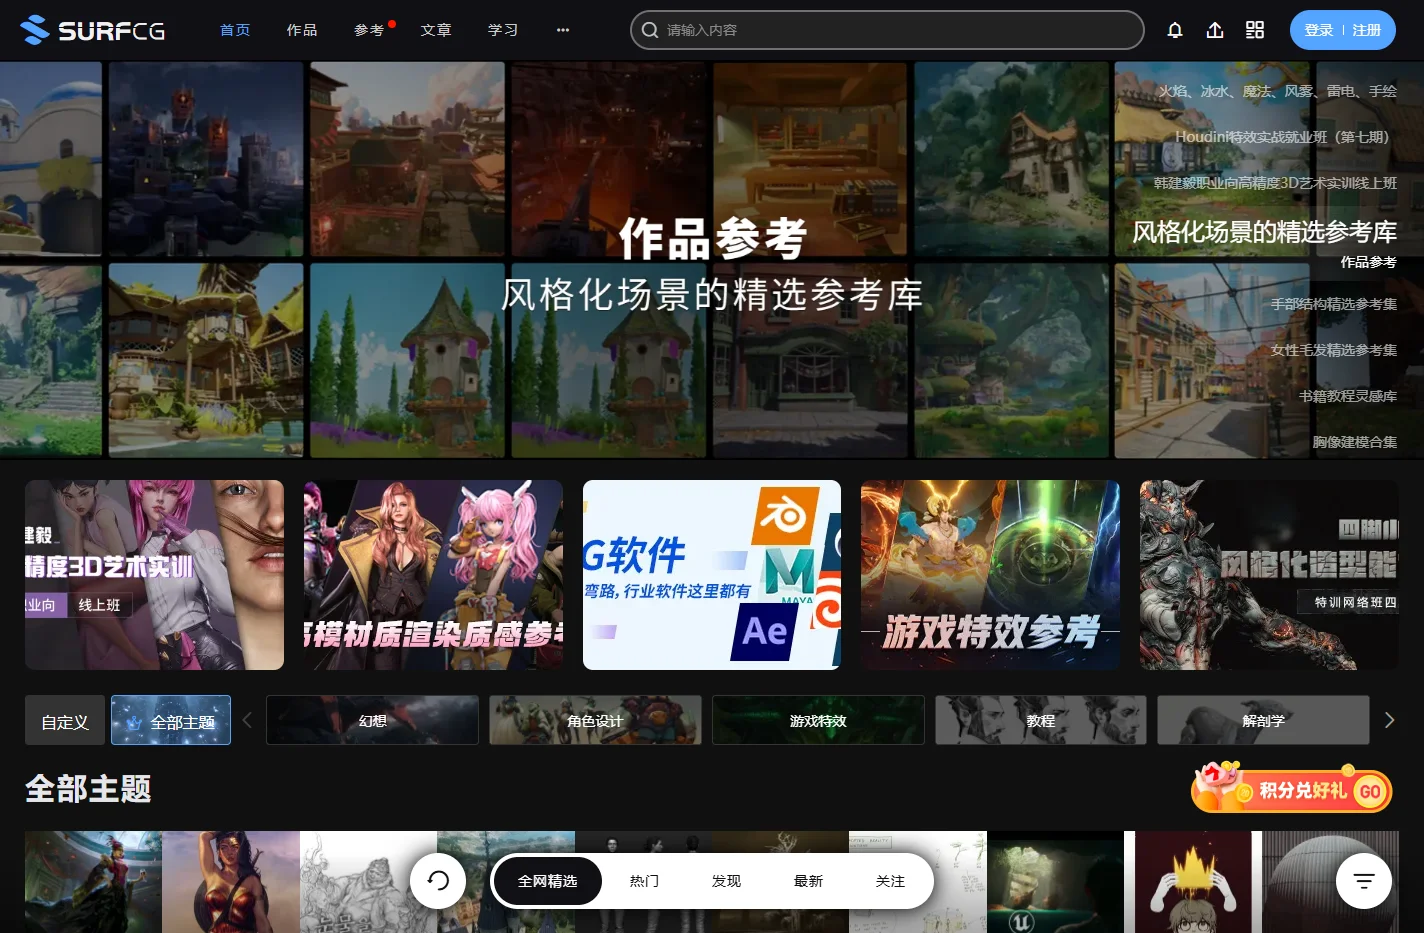Open 火焰、冰水、魔法 banner link
The width and height of the screenshot is (1424, 933).
pyautogui.click(x=1277, y=91)
